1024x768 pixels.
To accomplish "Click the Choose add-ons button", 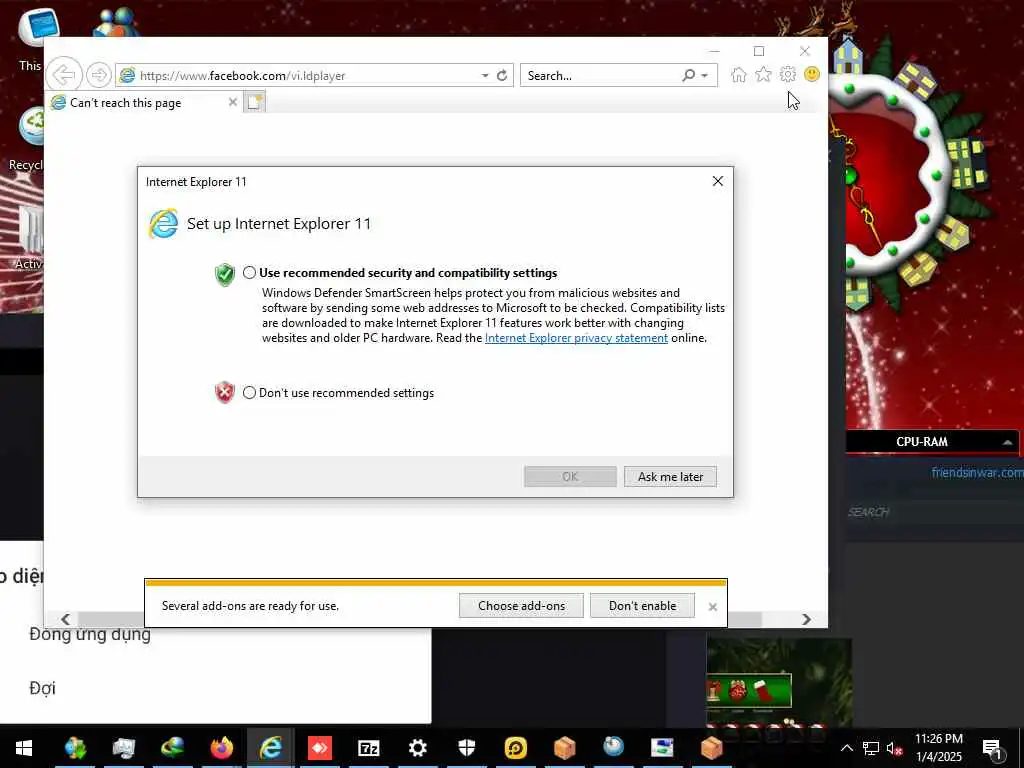I will click(x=521, y=605).
